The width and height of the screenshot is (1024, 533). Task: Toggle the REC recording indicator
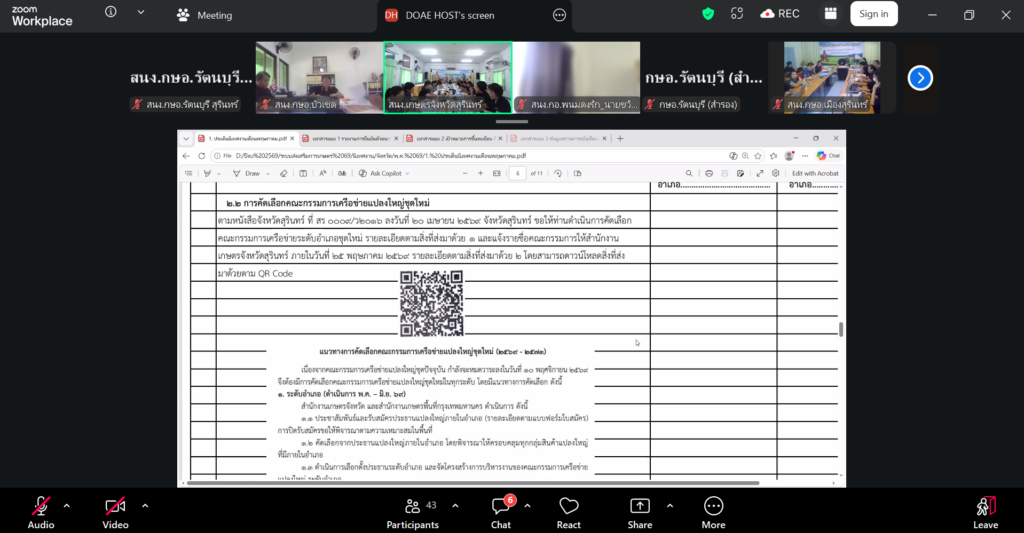click(780, 14)
